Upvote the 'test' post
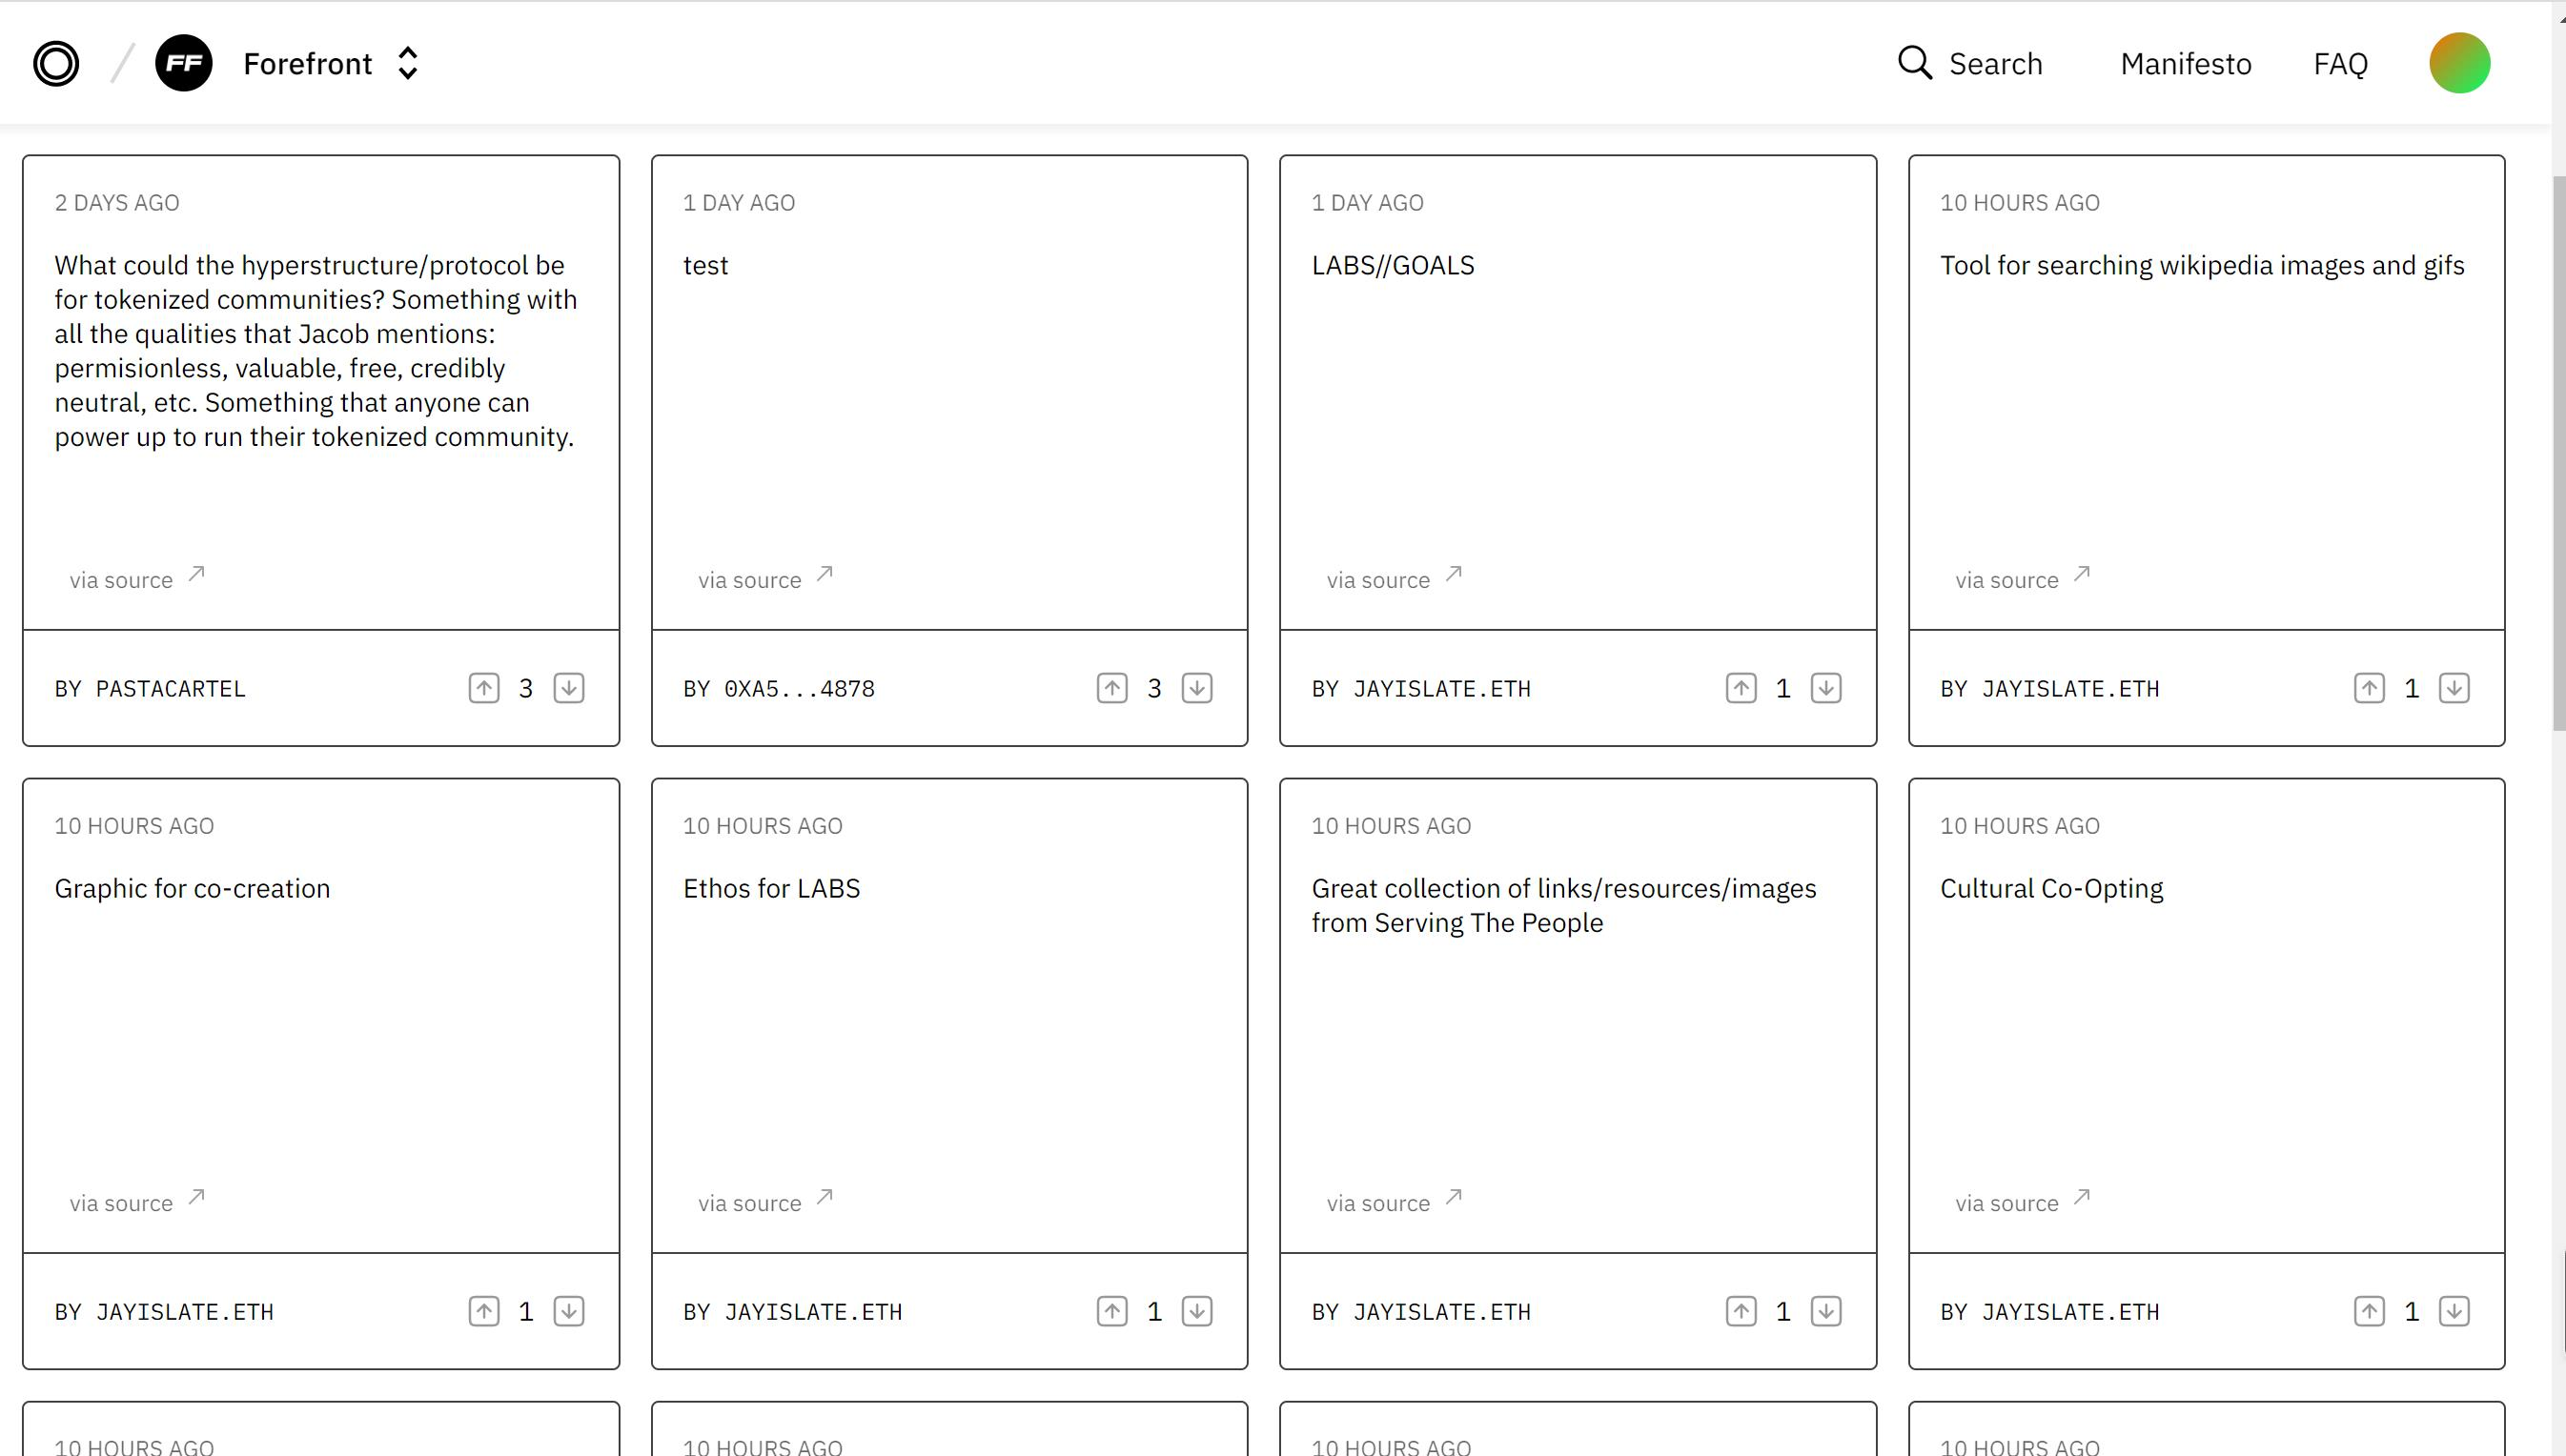 [x=1112, y=688]
